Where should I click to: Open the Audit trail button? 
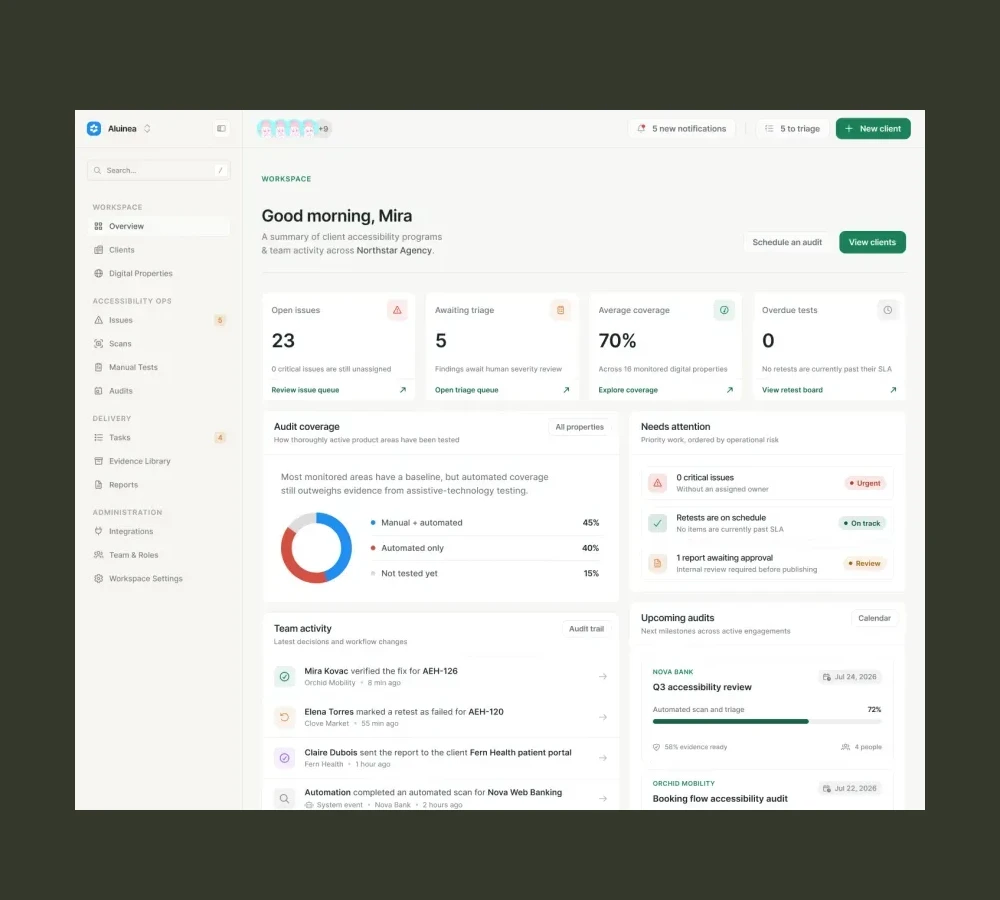586,628
